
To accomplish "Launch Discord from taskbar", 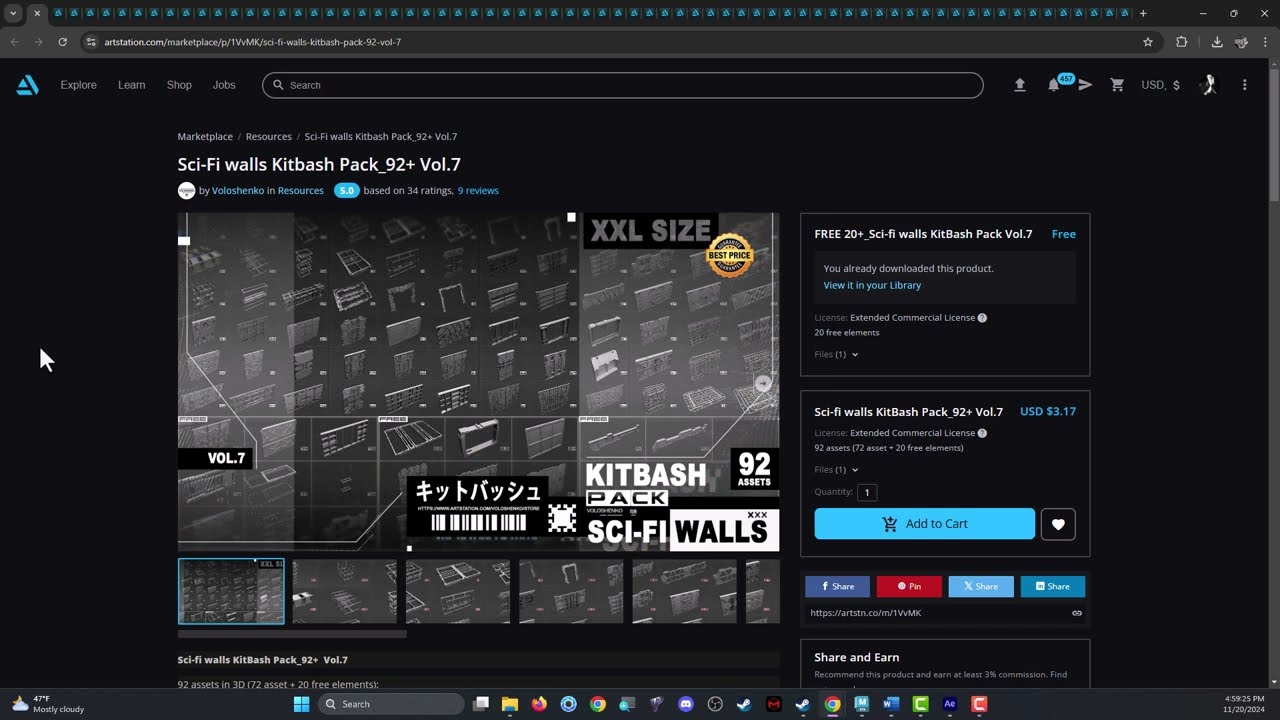I will [x=685, y=704].
